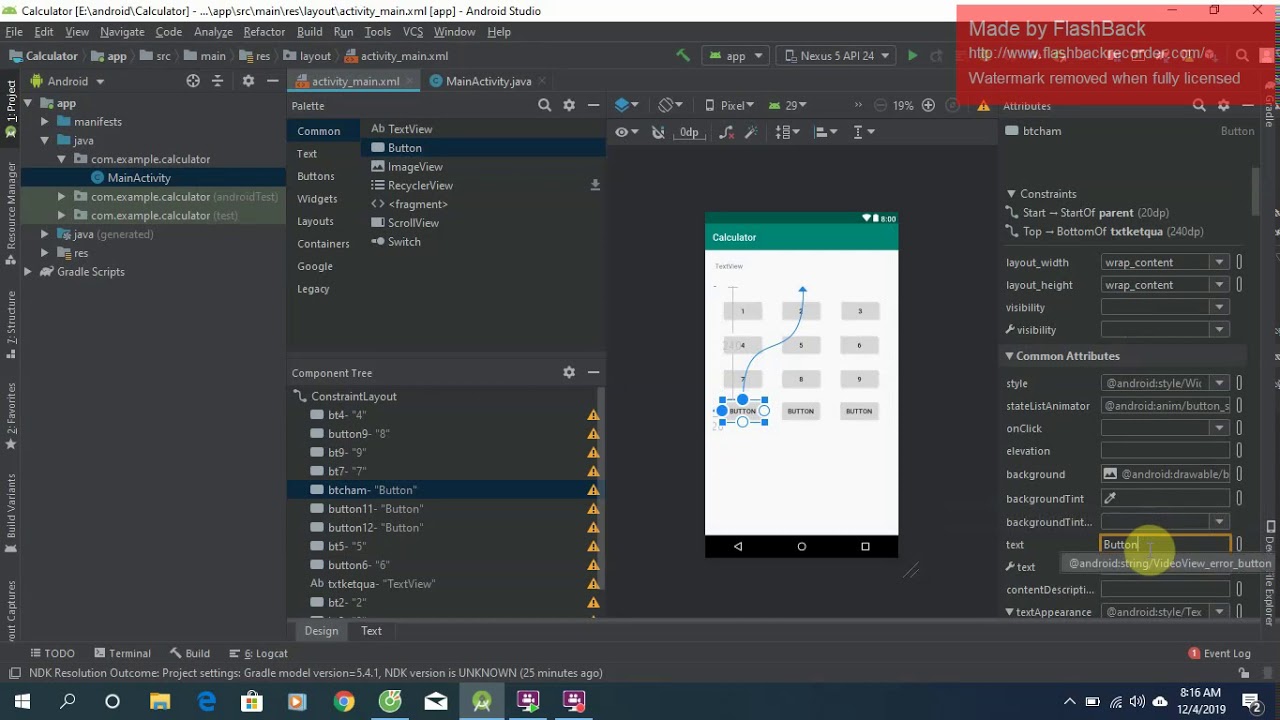Infer constraints with the magic wand

click(x=751, y=132)
